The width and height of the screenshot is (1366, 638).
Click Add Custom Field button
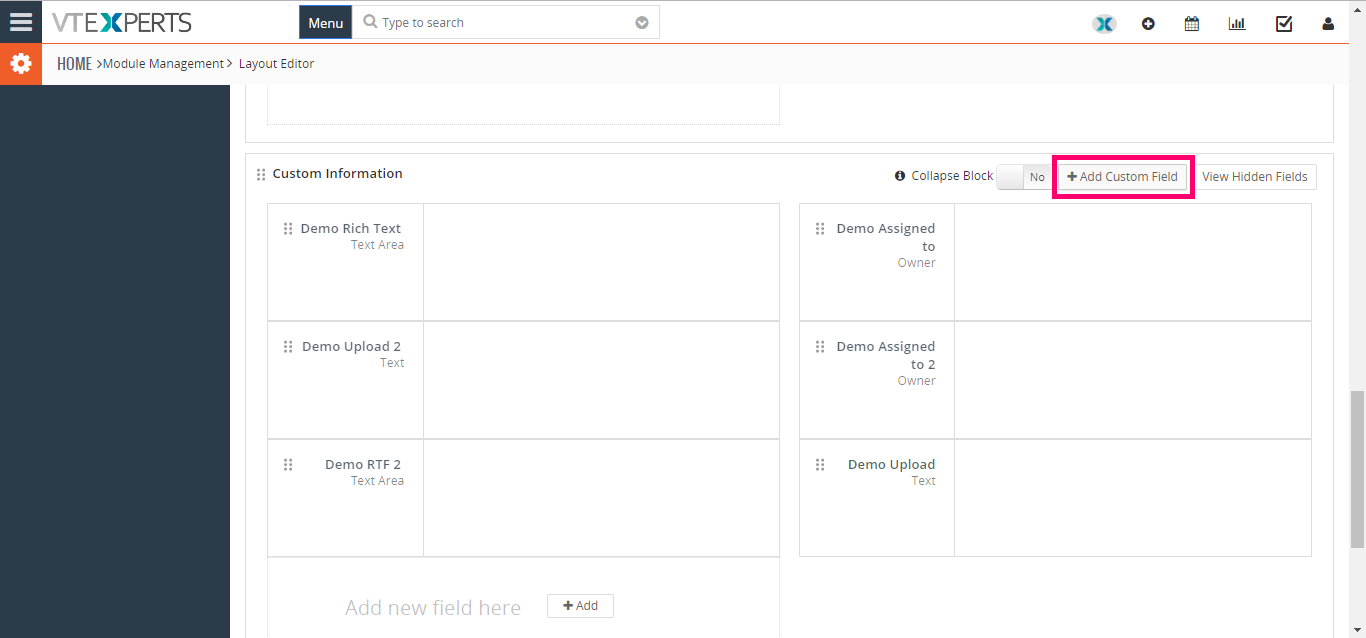1122,177
